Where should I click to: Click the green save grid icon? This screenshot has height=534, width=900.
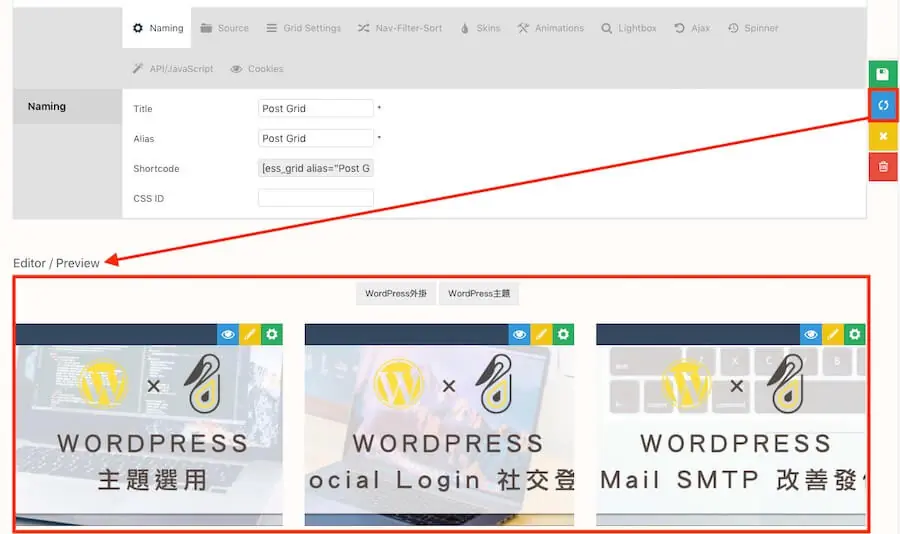point(883,74)
